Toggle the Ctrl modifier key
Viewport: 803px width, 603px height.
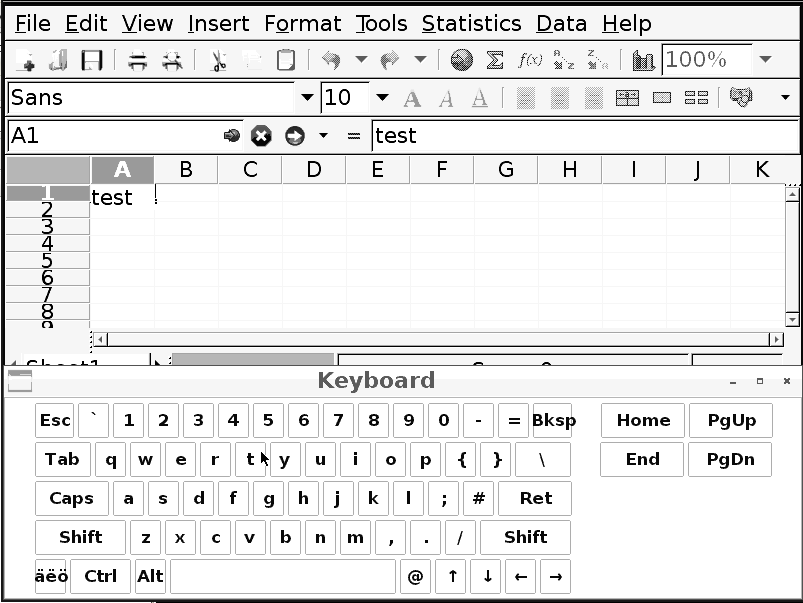pos(100,576)
